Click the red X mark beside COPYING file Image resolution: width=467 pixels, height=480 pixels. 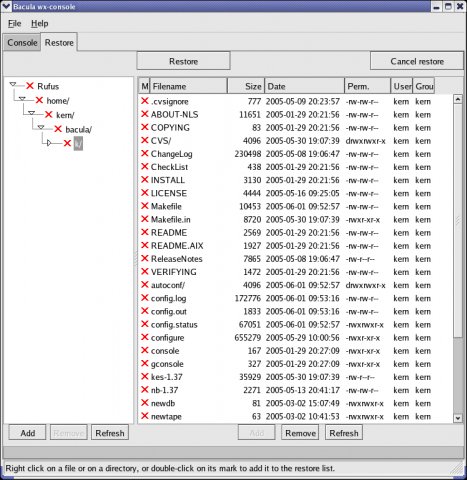pyautogui.click(x=145, y=127)
